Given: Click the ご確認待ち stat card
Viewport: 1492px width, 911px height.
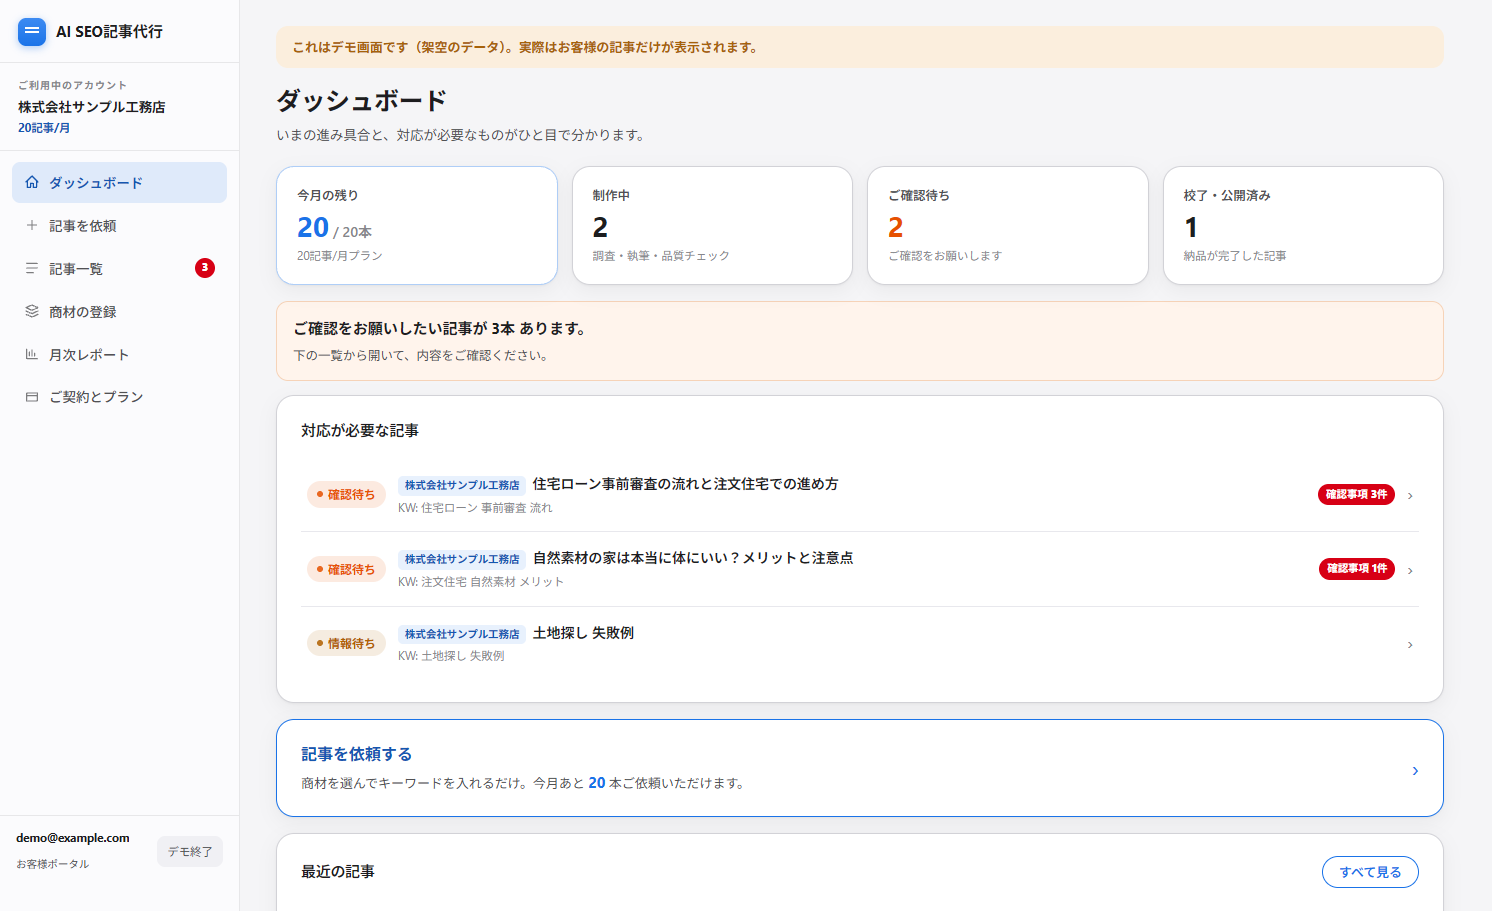Looking at the screenshot, I should (x=1008, y=225).
